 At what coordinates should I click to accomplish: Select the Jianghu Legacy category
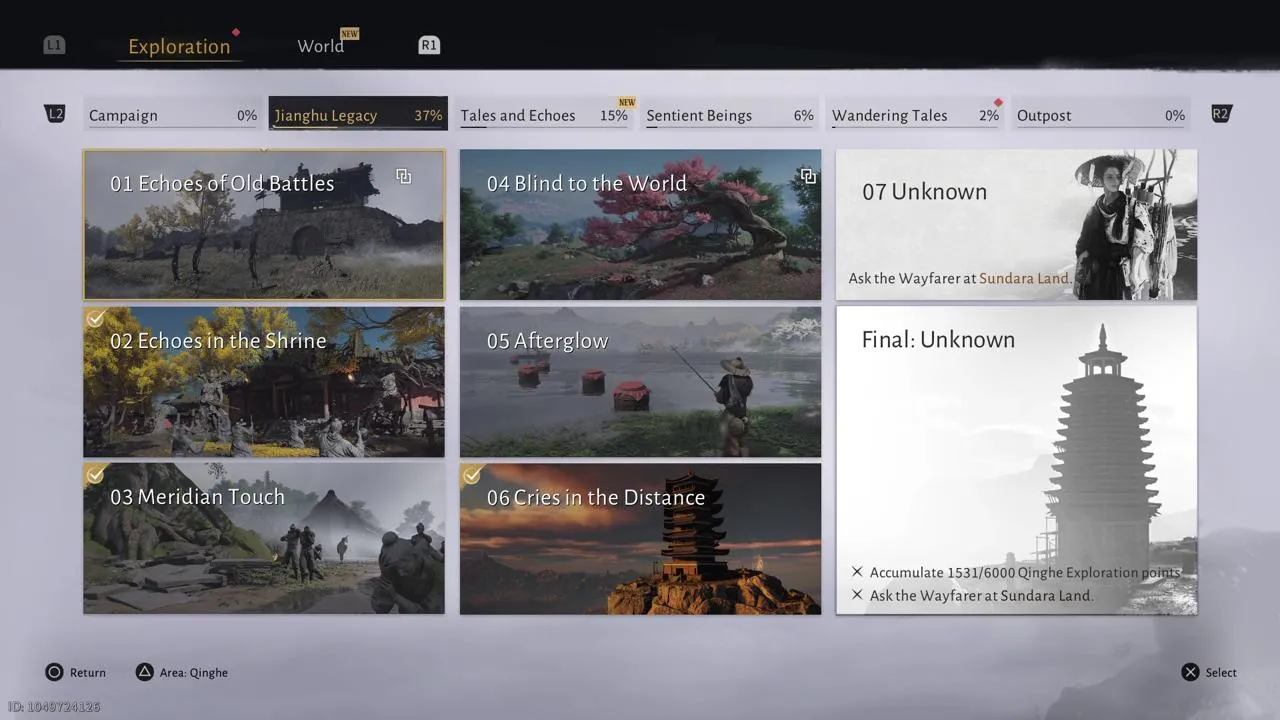(358, 115)
